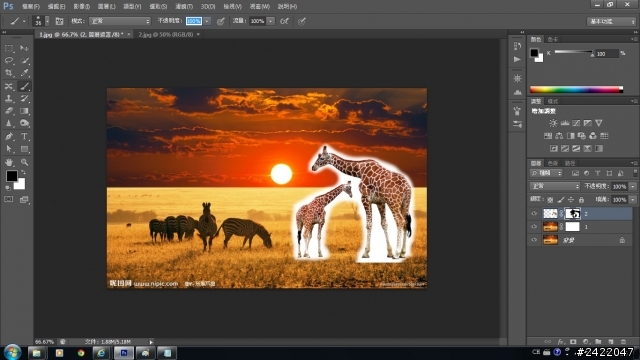The image size is (640, 360).
Task: Open the workspace switcher dropdown
Action: [611, 21]
